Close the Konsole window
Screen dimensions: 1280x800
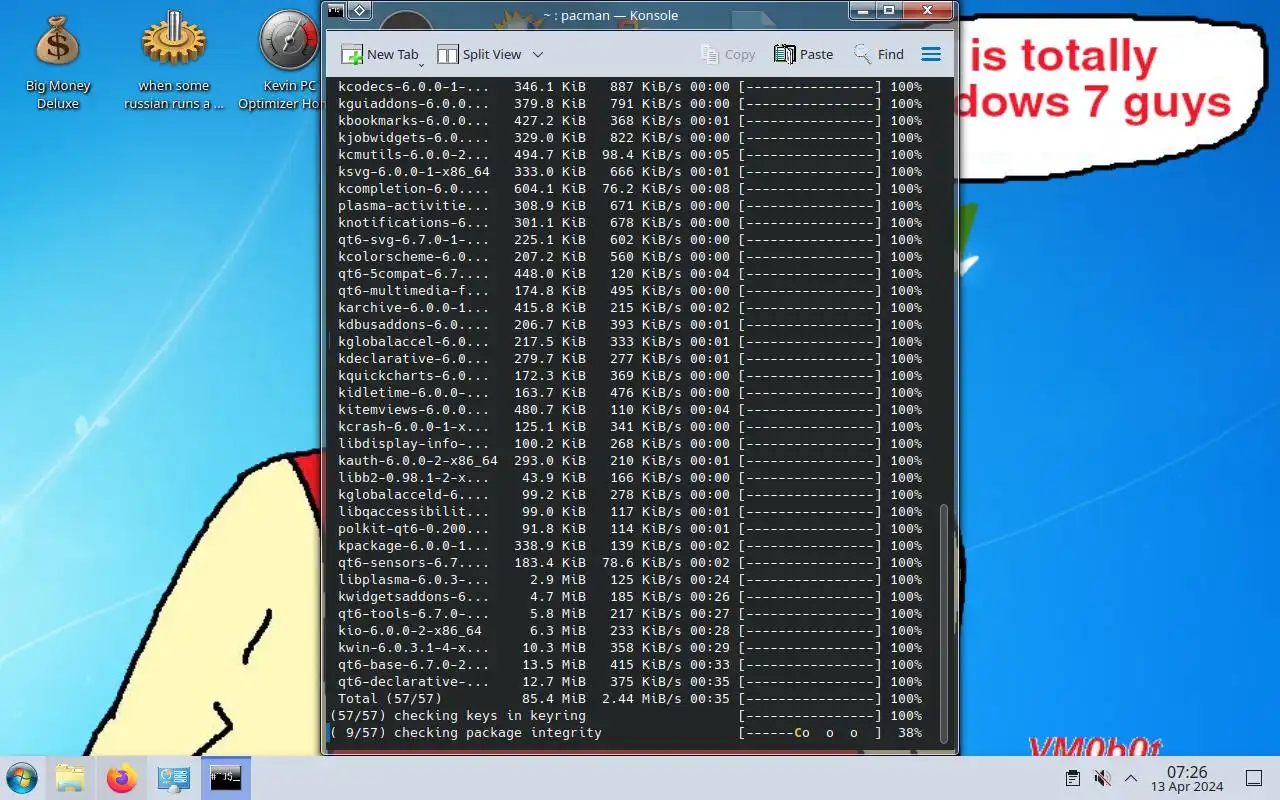[927, 11]
